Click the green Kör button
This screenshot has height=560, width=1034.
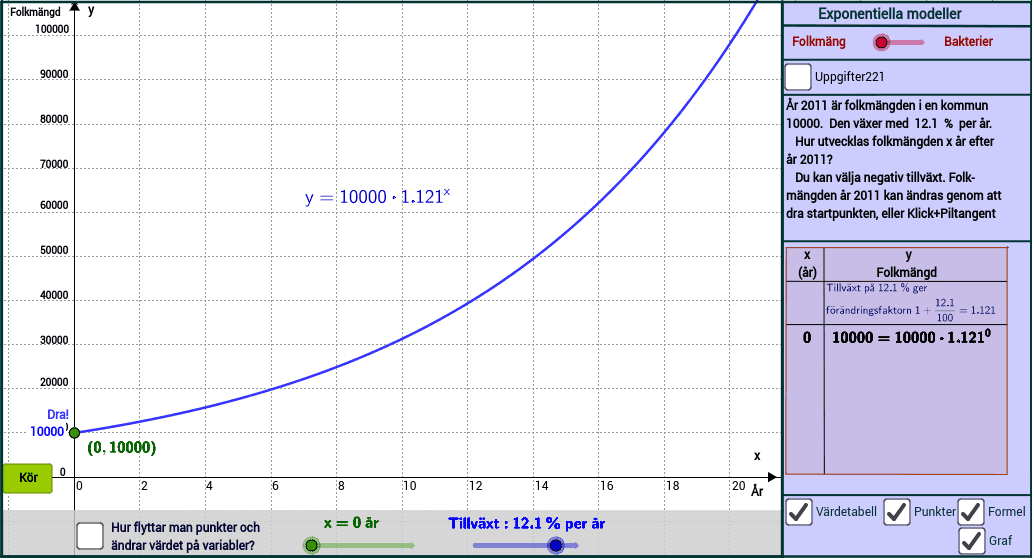coord(27,478)
